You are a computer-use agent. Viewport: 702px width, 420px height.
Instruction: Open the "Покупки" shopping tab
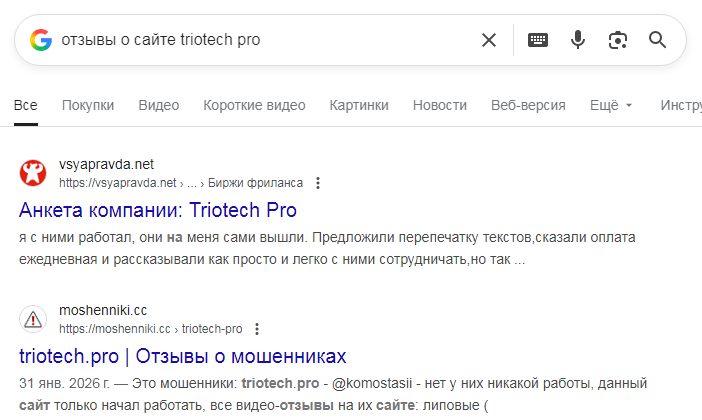(x=88, y=105)
